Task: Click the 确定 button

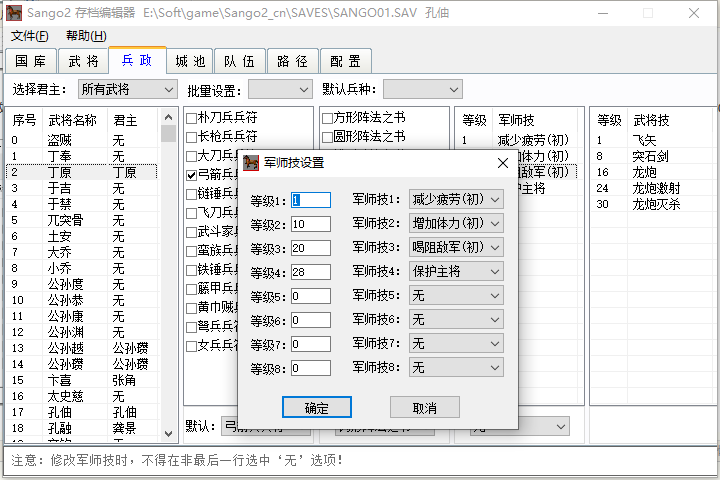Action: pyautogui.click(x=317, y=407)
